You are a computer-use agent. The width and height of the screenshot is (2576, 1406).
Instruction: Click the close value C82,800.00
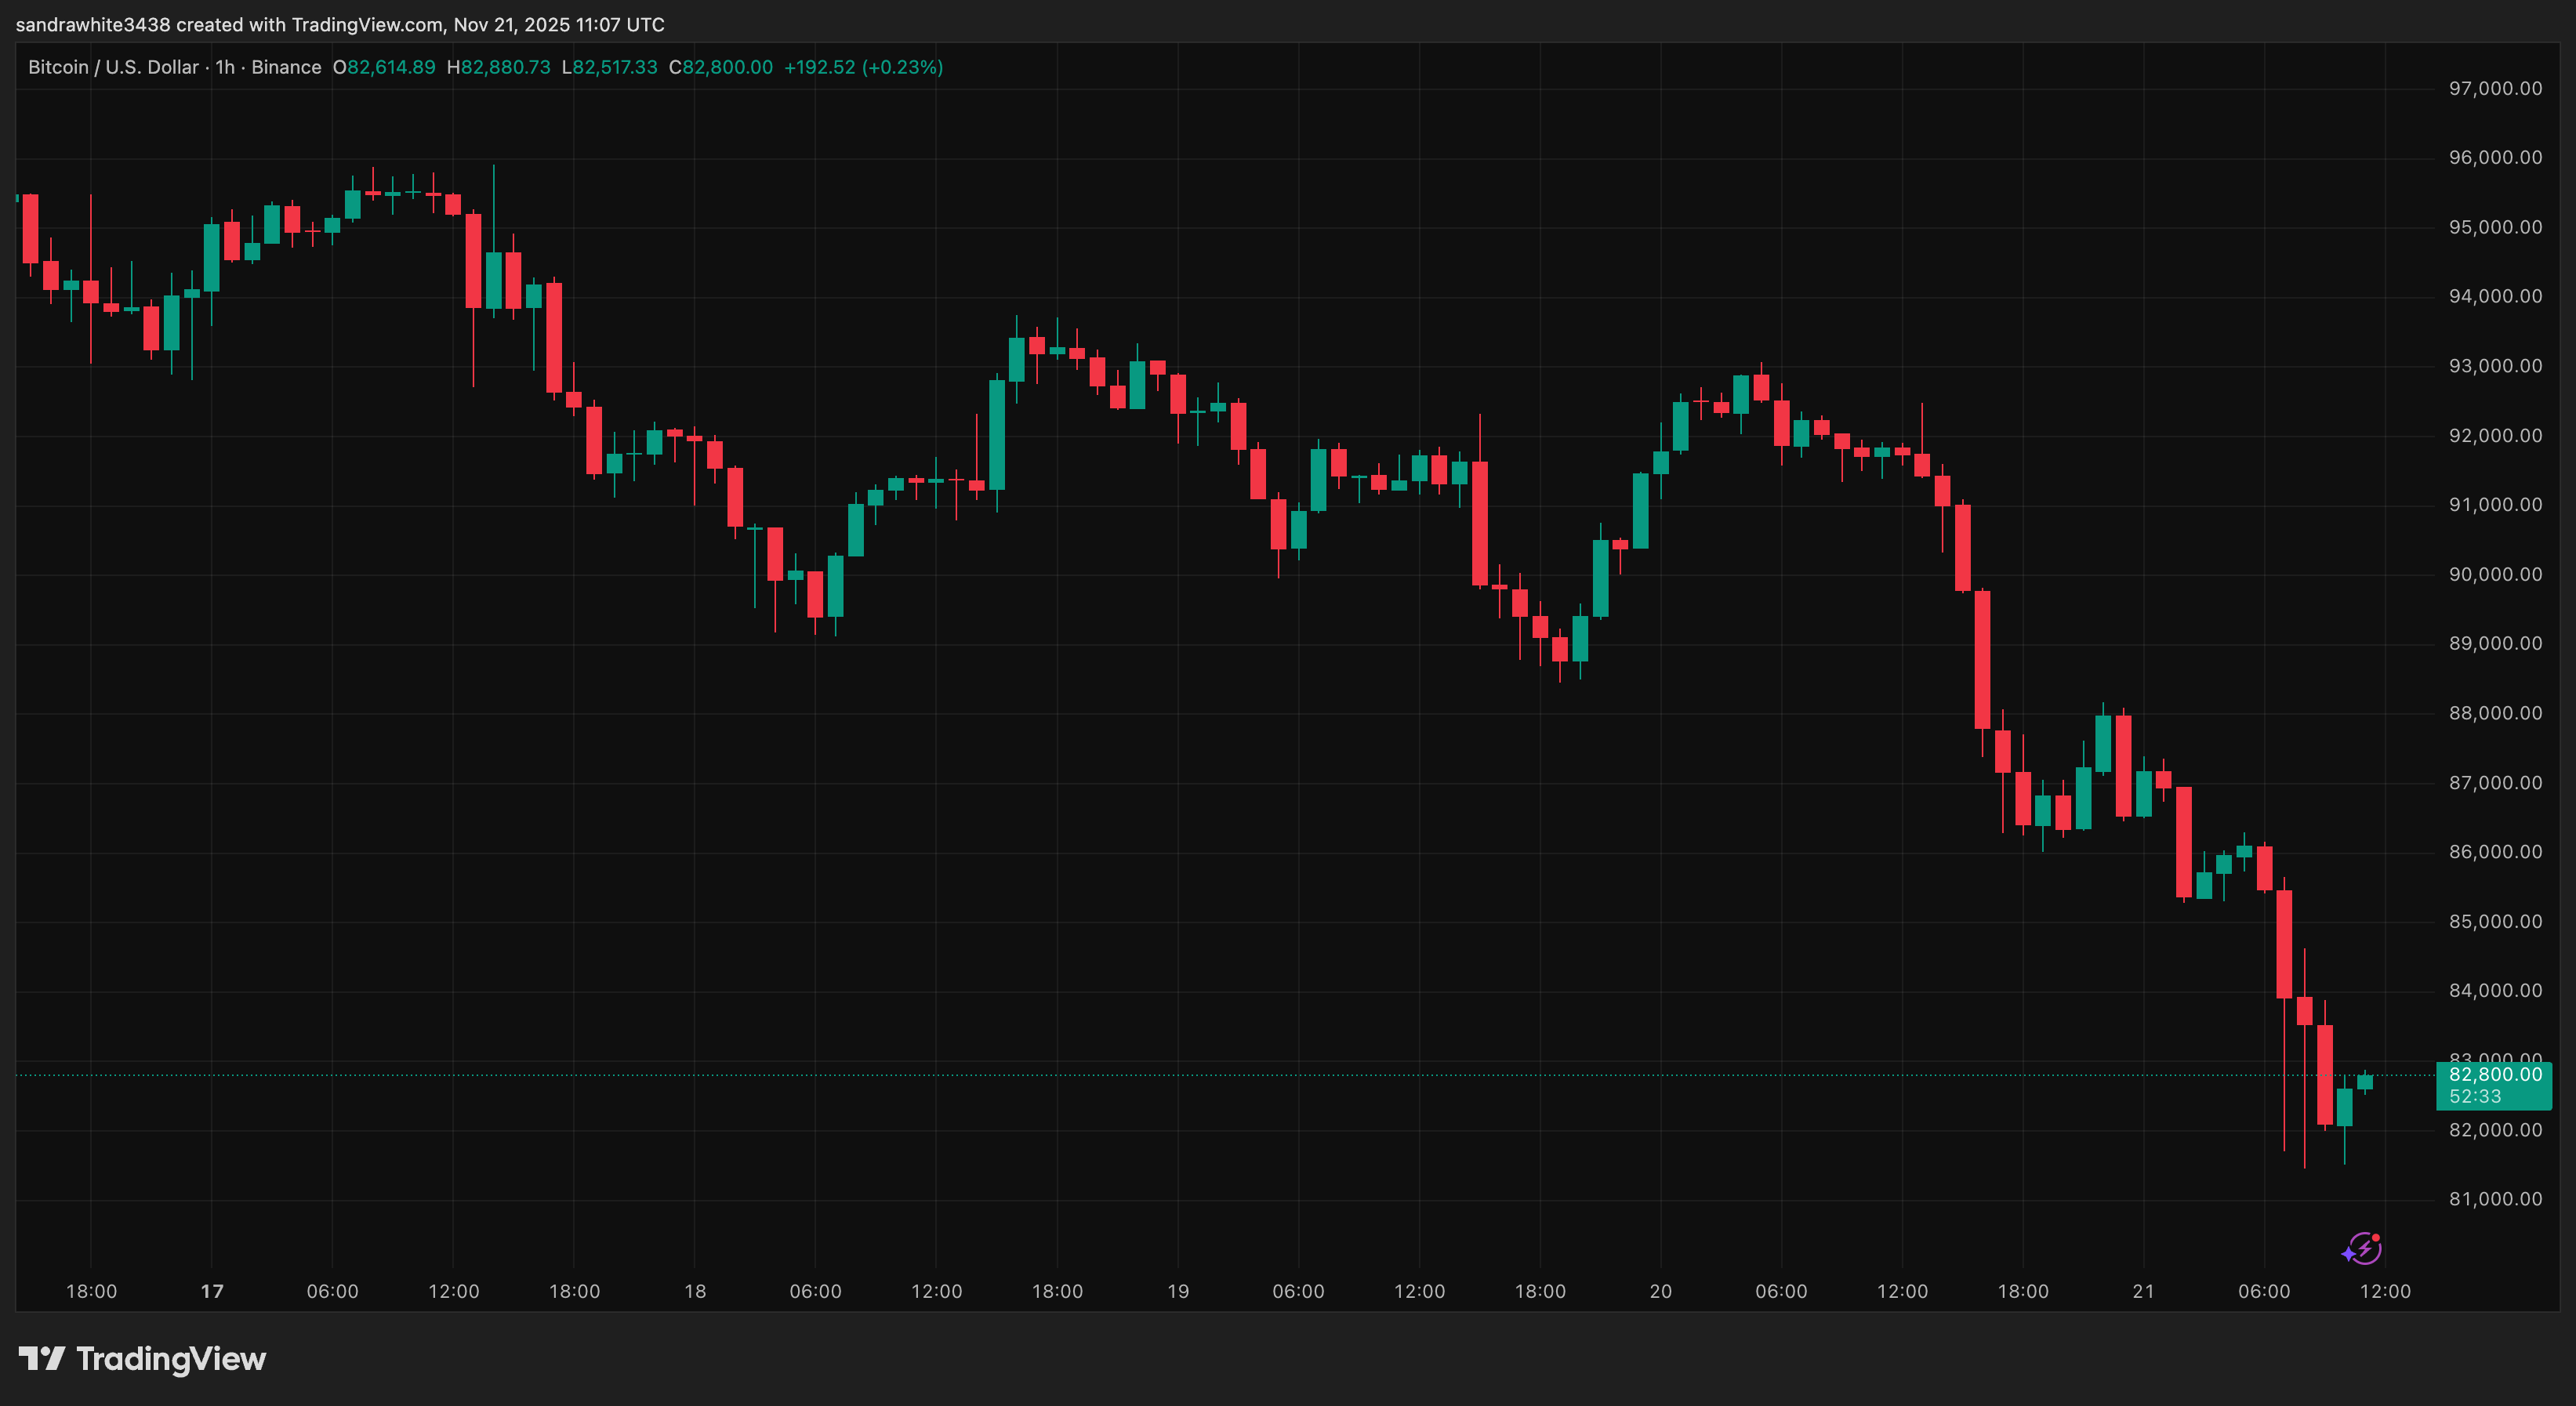pos(723,67)
